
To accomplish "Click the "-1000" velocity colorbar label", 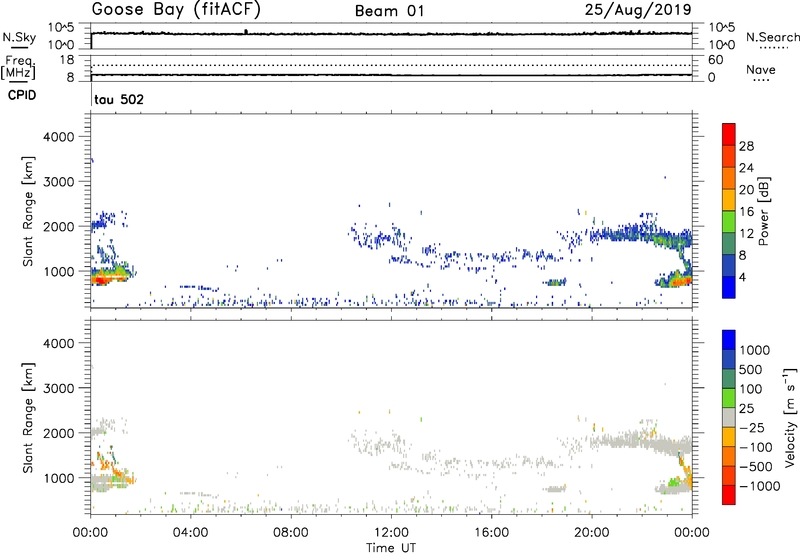I will click(x=759, y=486).
